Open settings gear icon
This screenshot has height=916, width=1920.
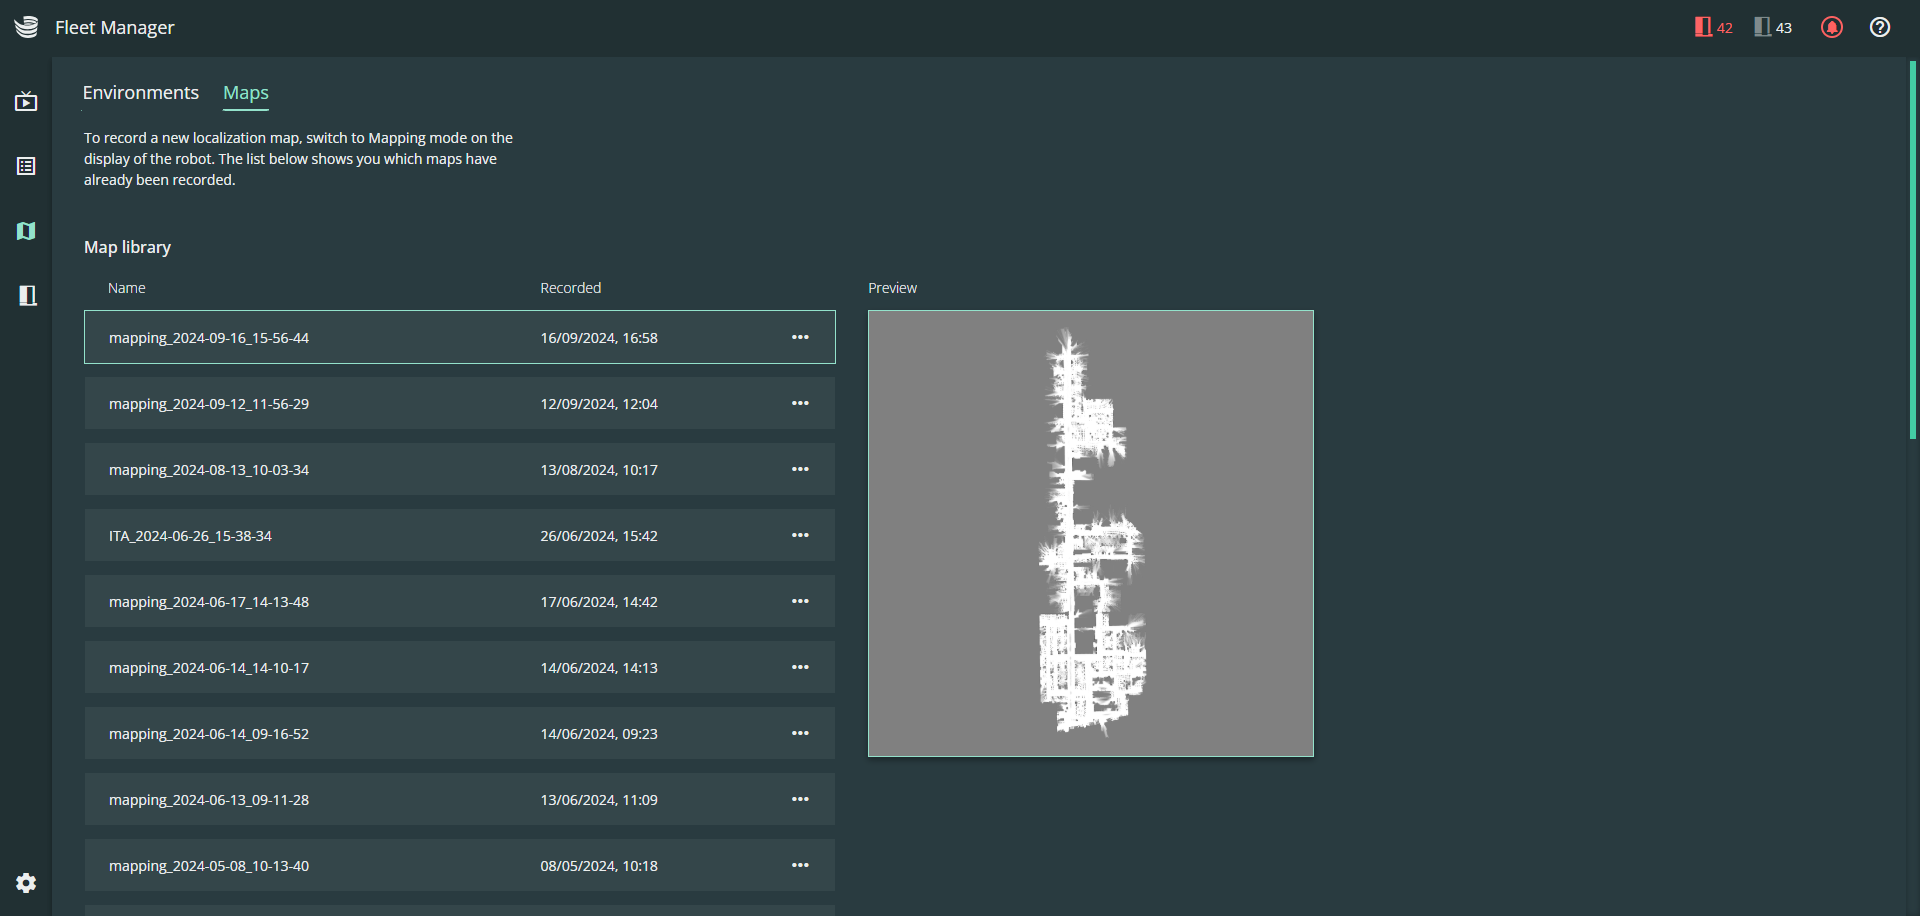26,883
